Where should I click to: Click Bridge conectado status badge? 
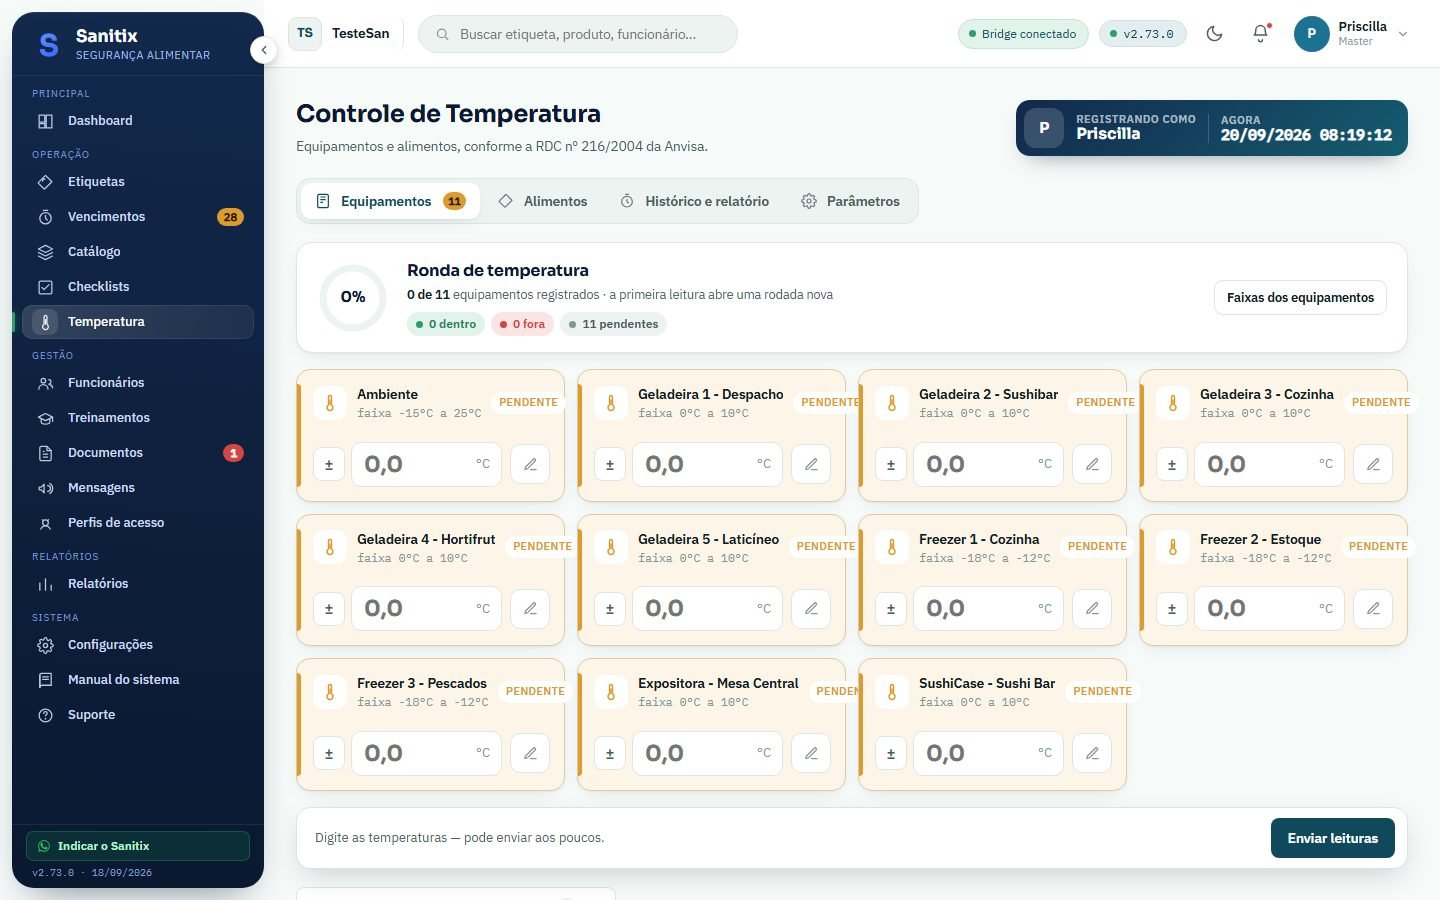pyautogui.click(x=1022, y=34)
